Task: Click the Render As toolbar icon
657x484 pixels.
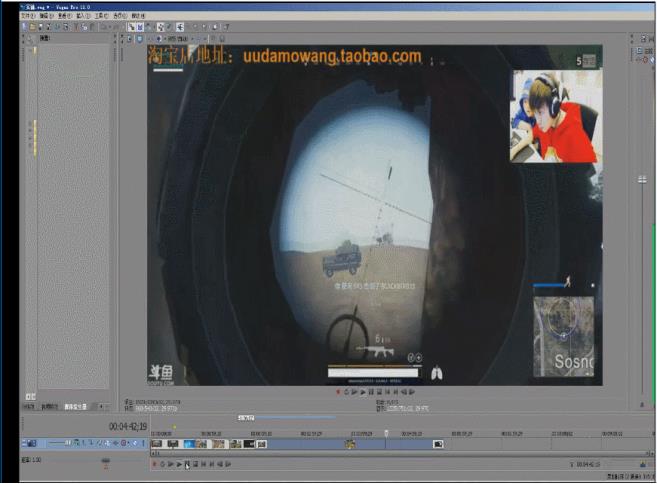Action: (x=57, y=27)
